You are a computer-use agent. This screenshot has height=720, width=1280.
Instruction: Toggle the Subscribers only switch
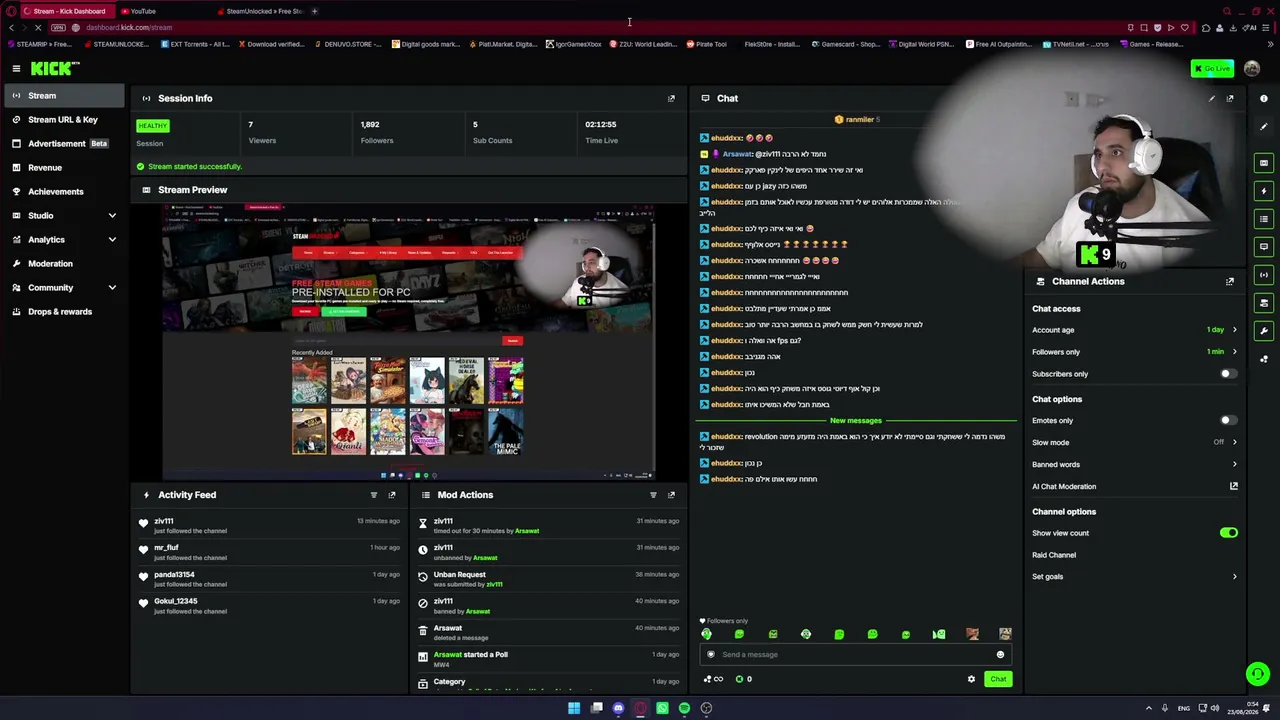pyautogui.click(x=1228, y=374)
